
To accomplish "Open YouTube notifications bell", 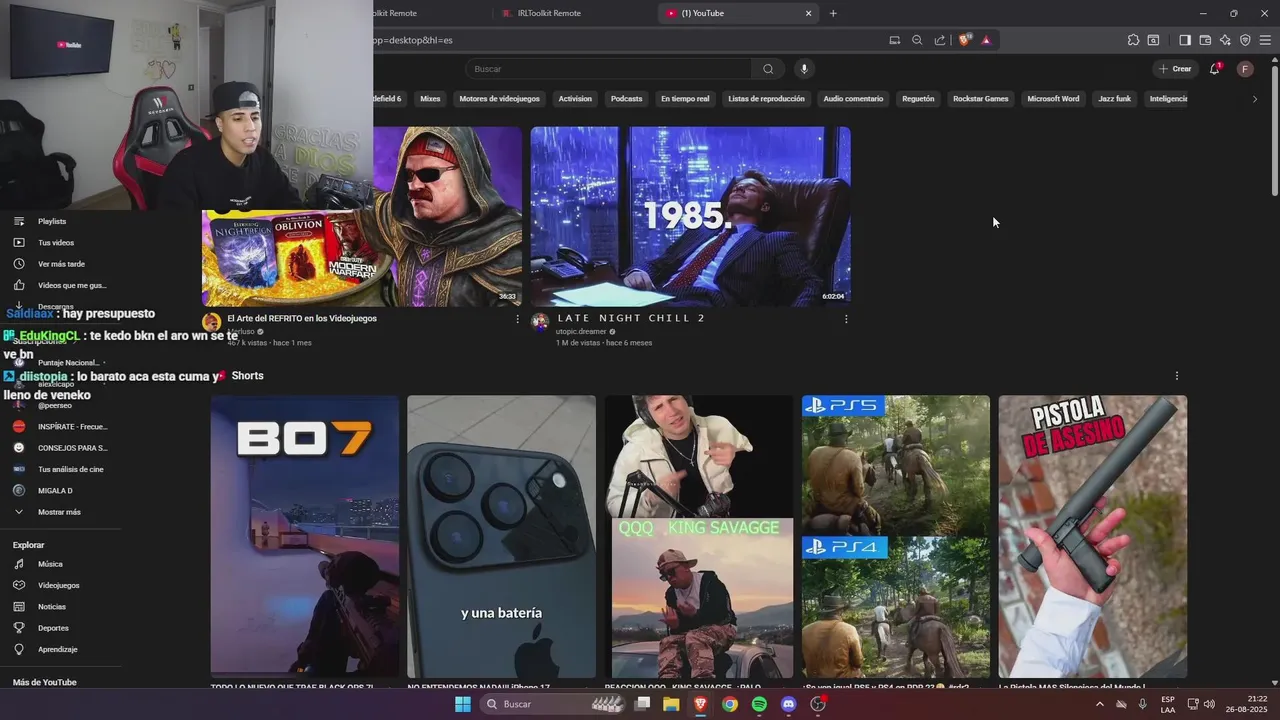I will pos(1214,69).
